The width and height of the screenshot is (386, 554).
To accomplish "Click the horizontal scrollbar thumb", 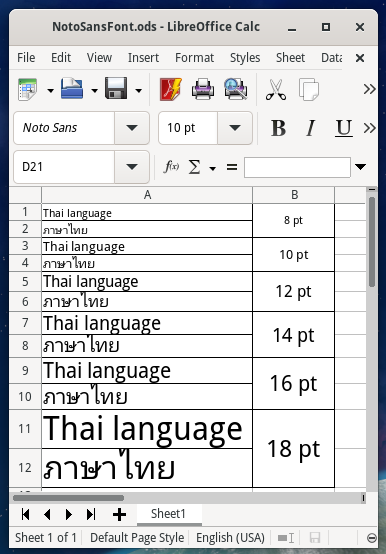I will coord(69,498).
